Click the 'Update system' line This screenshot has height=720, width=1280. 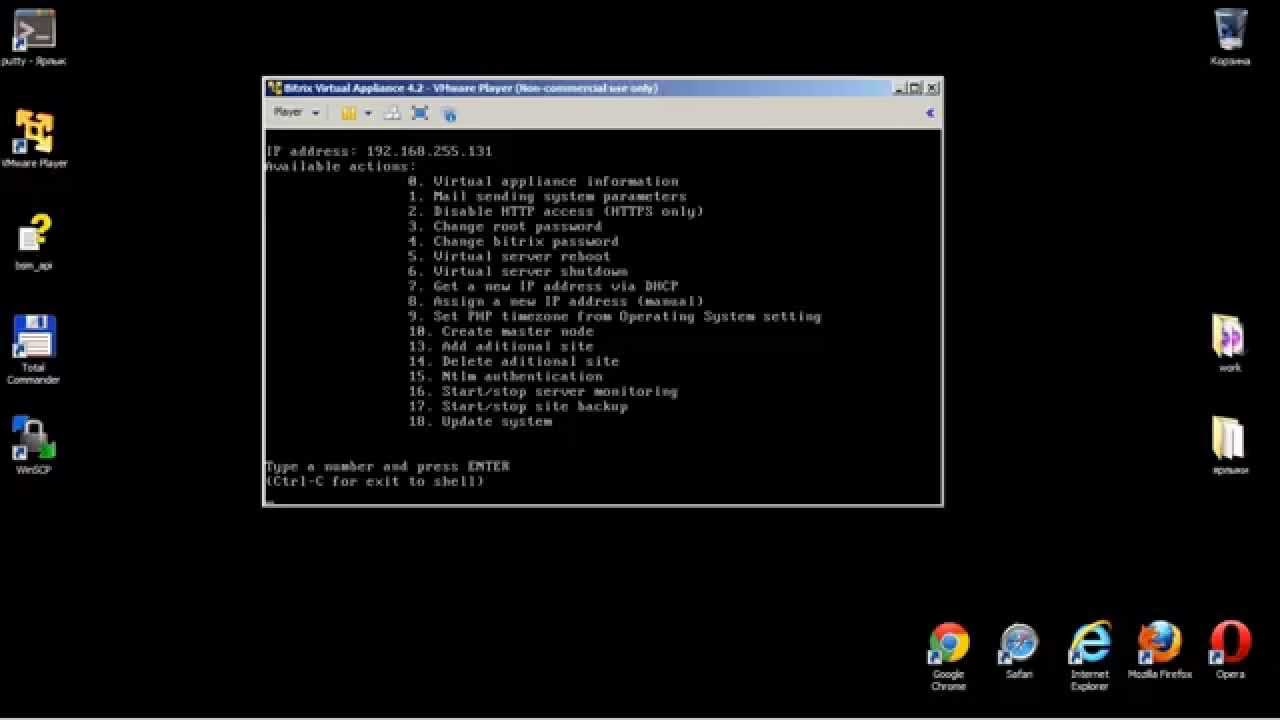coord(480,421)
